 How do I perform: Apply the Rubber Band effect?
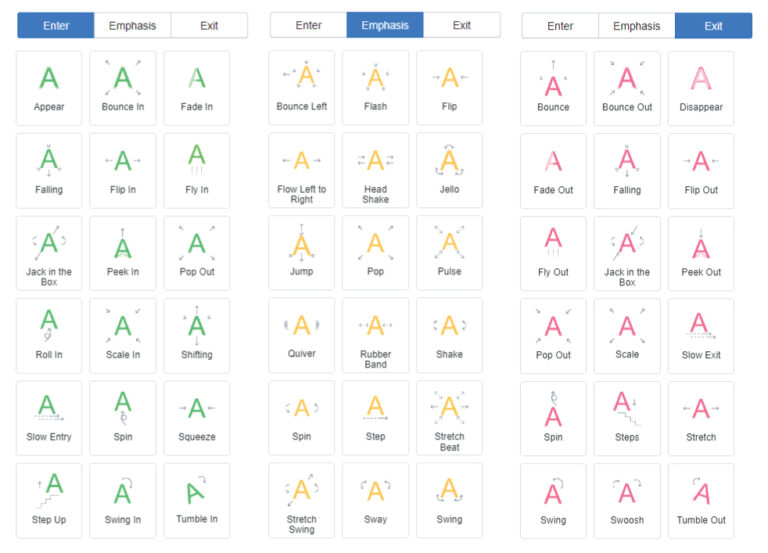tap(375, 335)
